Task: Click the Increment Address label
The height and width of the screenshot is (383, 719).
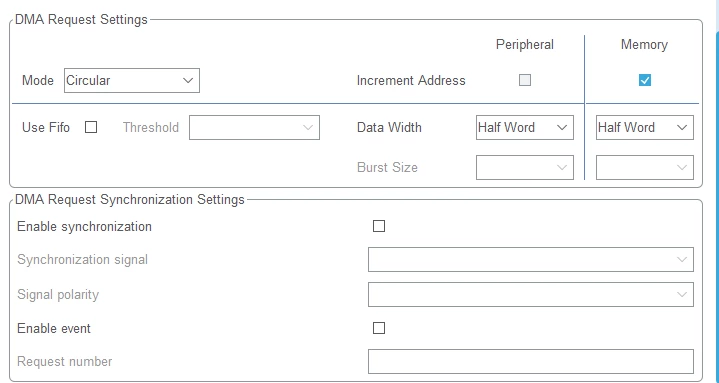Action: [411, 80]
